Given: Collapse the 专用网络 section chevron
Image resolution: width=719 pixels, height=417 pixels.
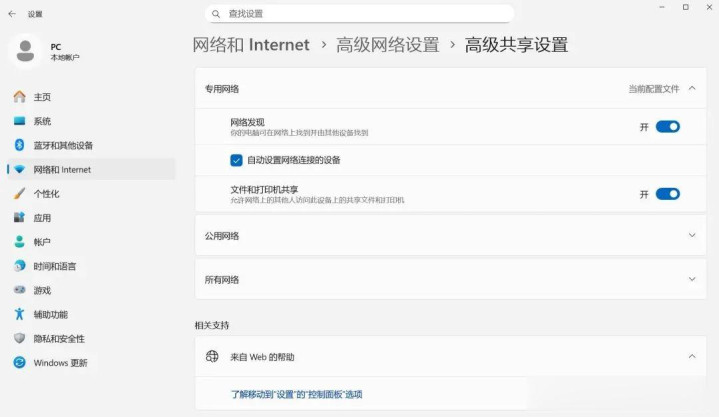Looking at the screenshot, I should [692, 89].
